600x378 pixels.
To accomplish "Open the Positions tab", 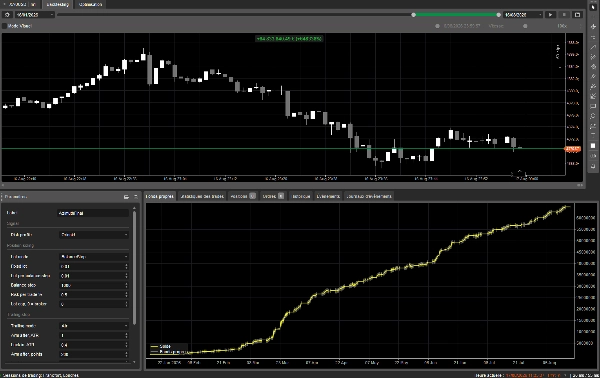I will [243, 196].
